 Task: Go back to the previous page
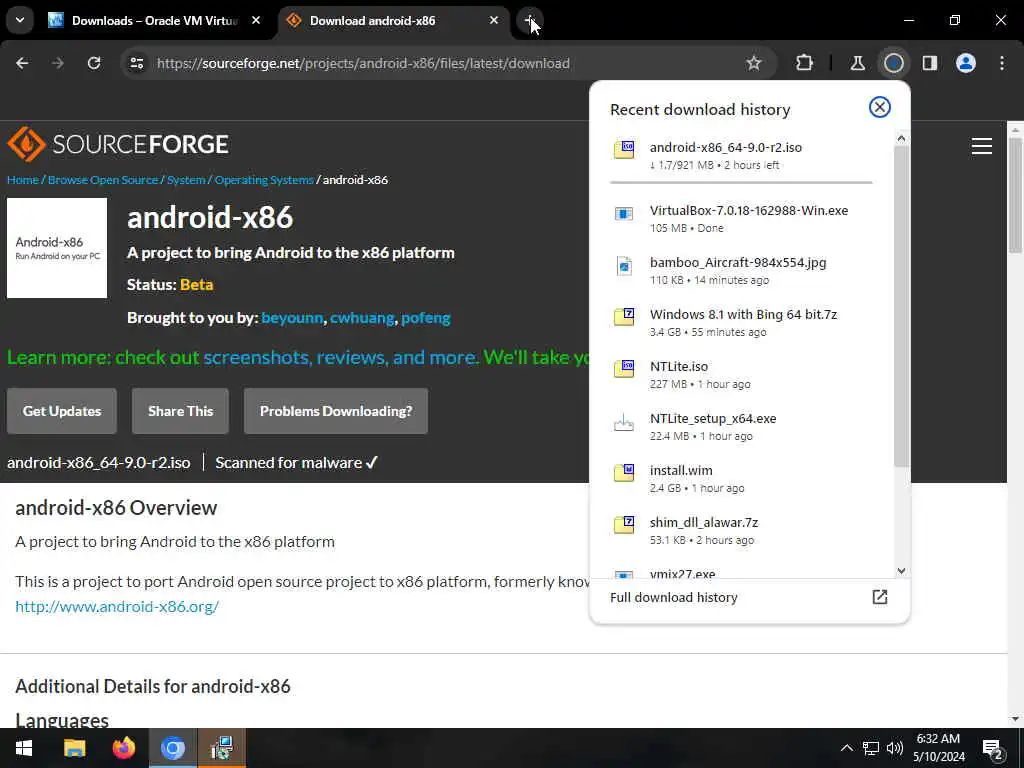tap(22, 63)
